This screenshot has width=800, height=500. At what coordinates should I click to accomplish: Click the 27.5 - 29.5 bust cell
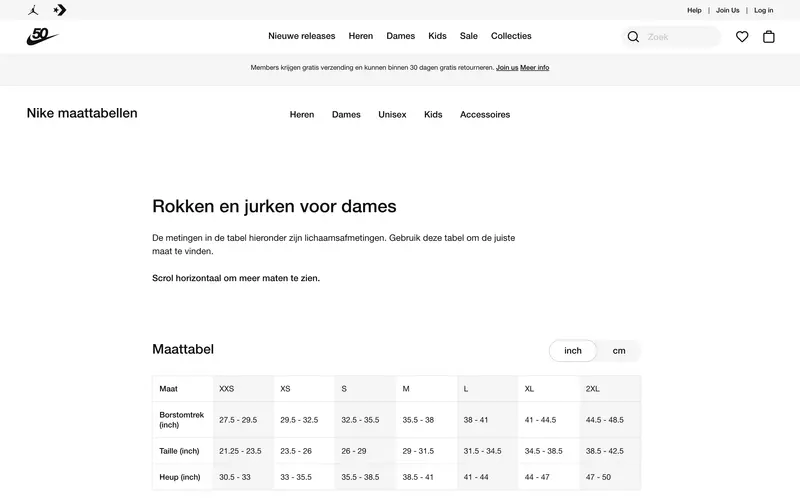243,420
